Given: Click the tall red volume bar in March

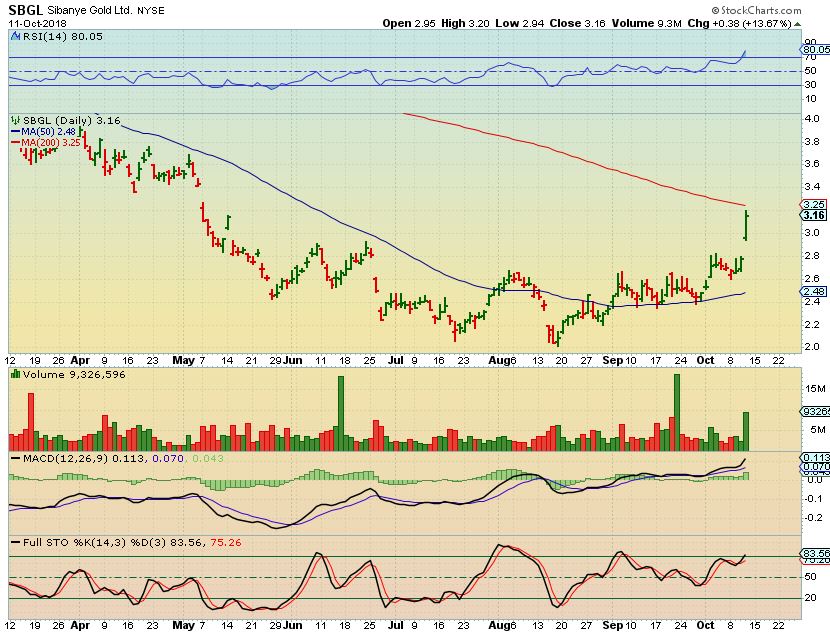Looking at the screenshot, I should 31,422.
